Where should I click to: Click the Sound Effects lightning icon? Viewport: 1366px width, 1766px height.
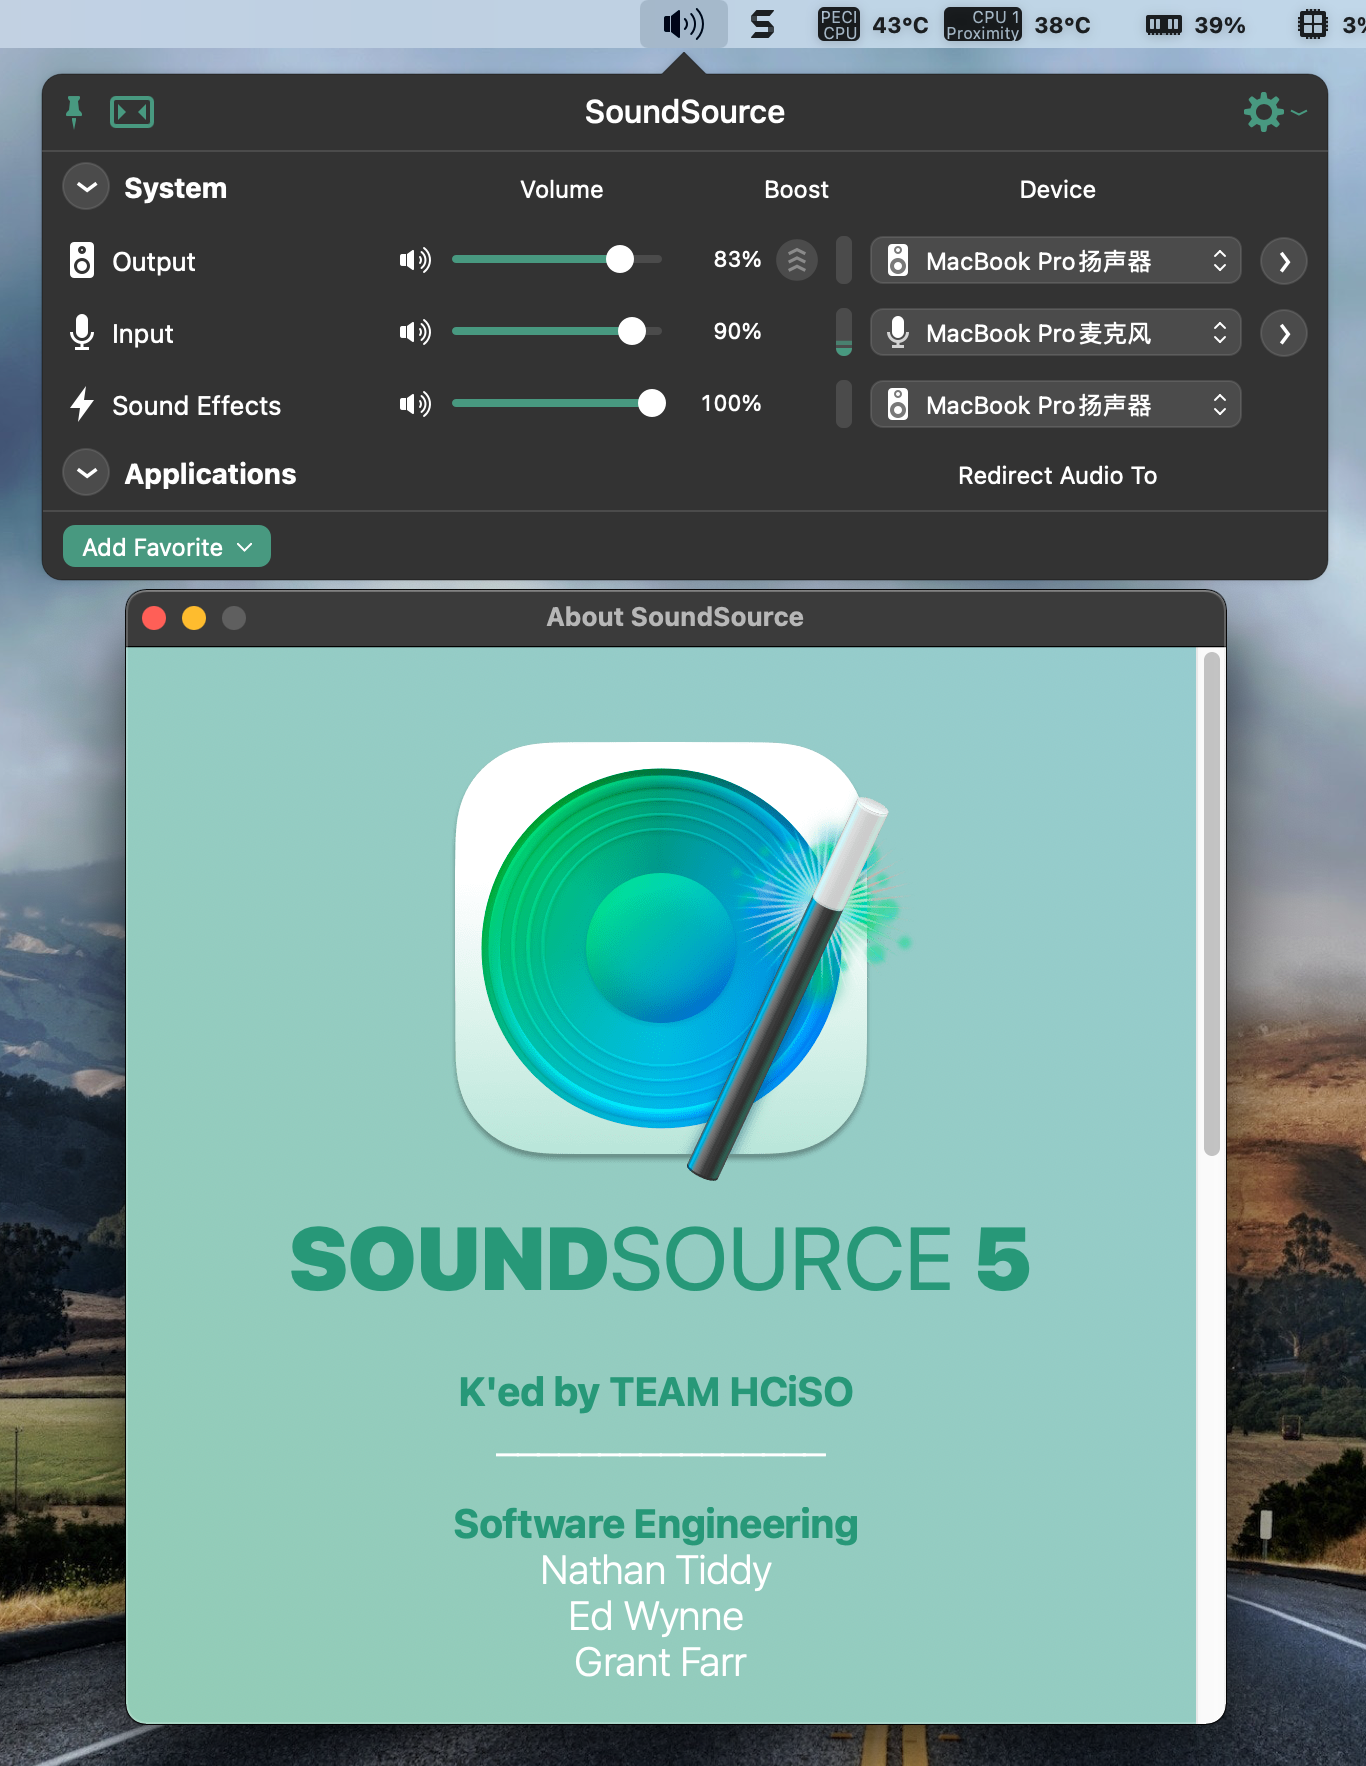[x=82, y=405]
